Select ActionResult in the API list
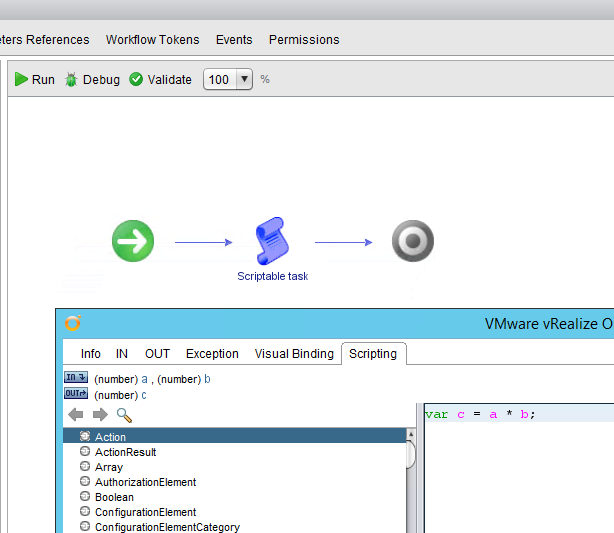This screenshot has height=533, width=614. coord(126,452)
